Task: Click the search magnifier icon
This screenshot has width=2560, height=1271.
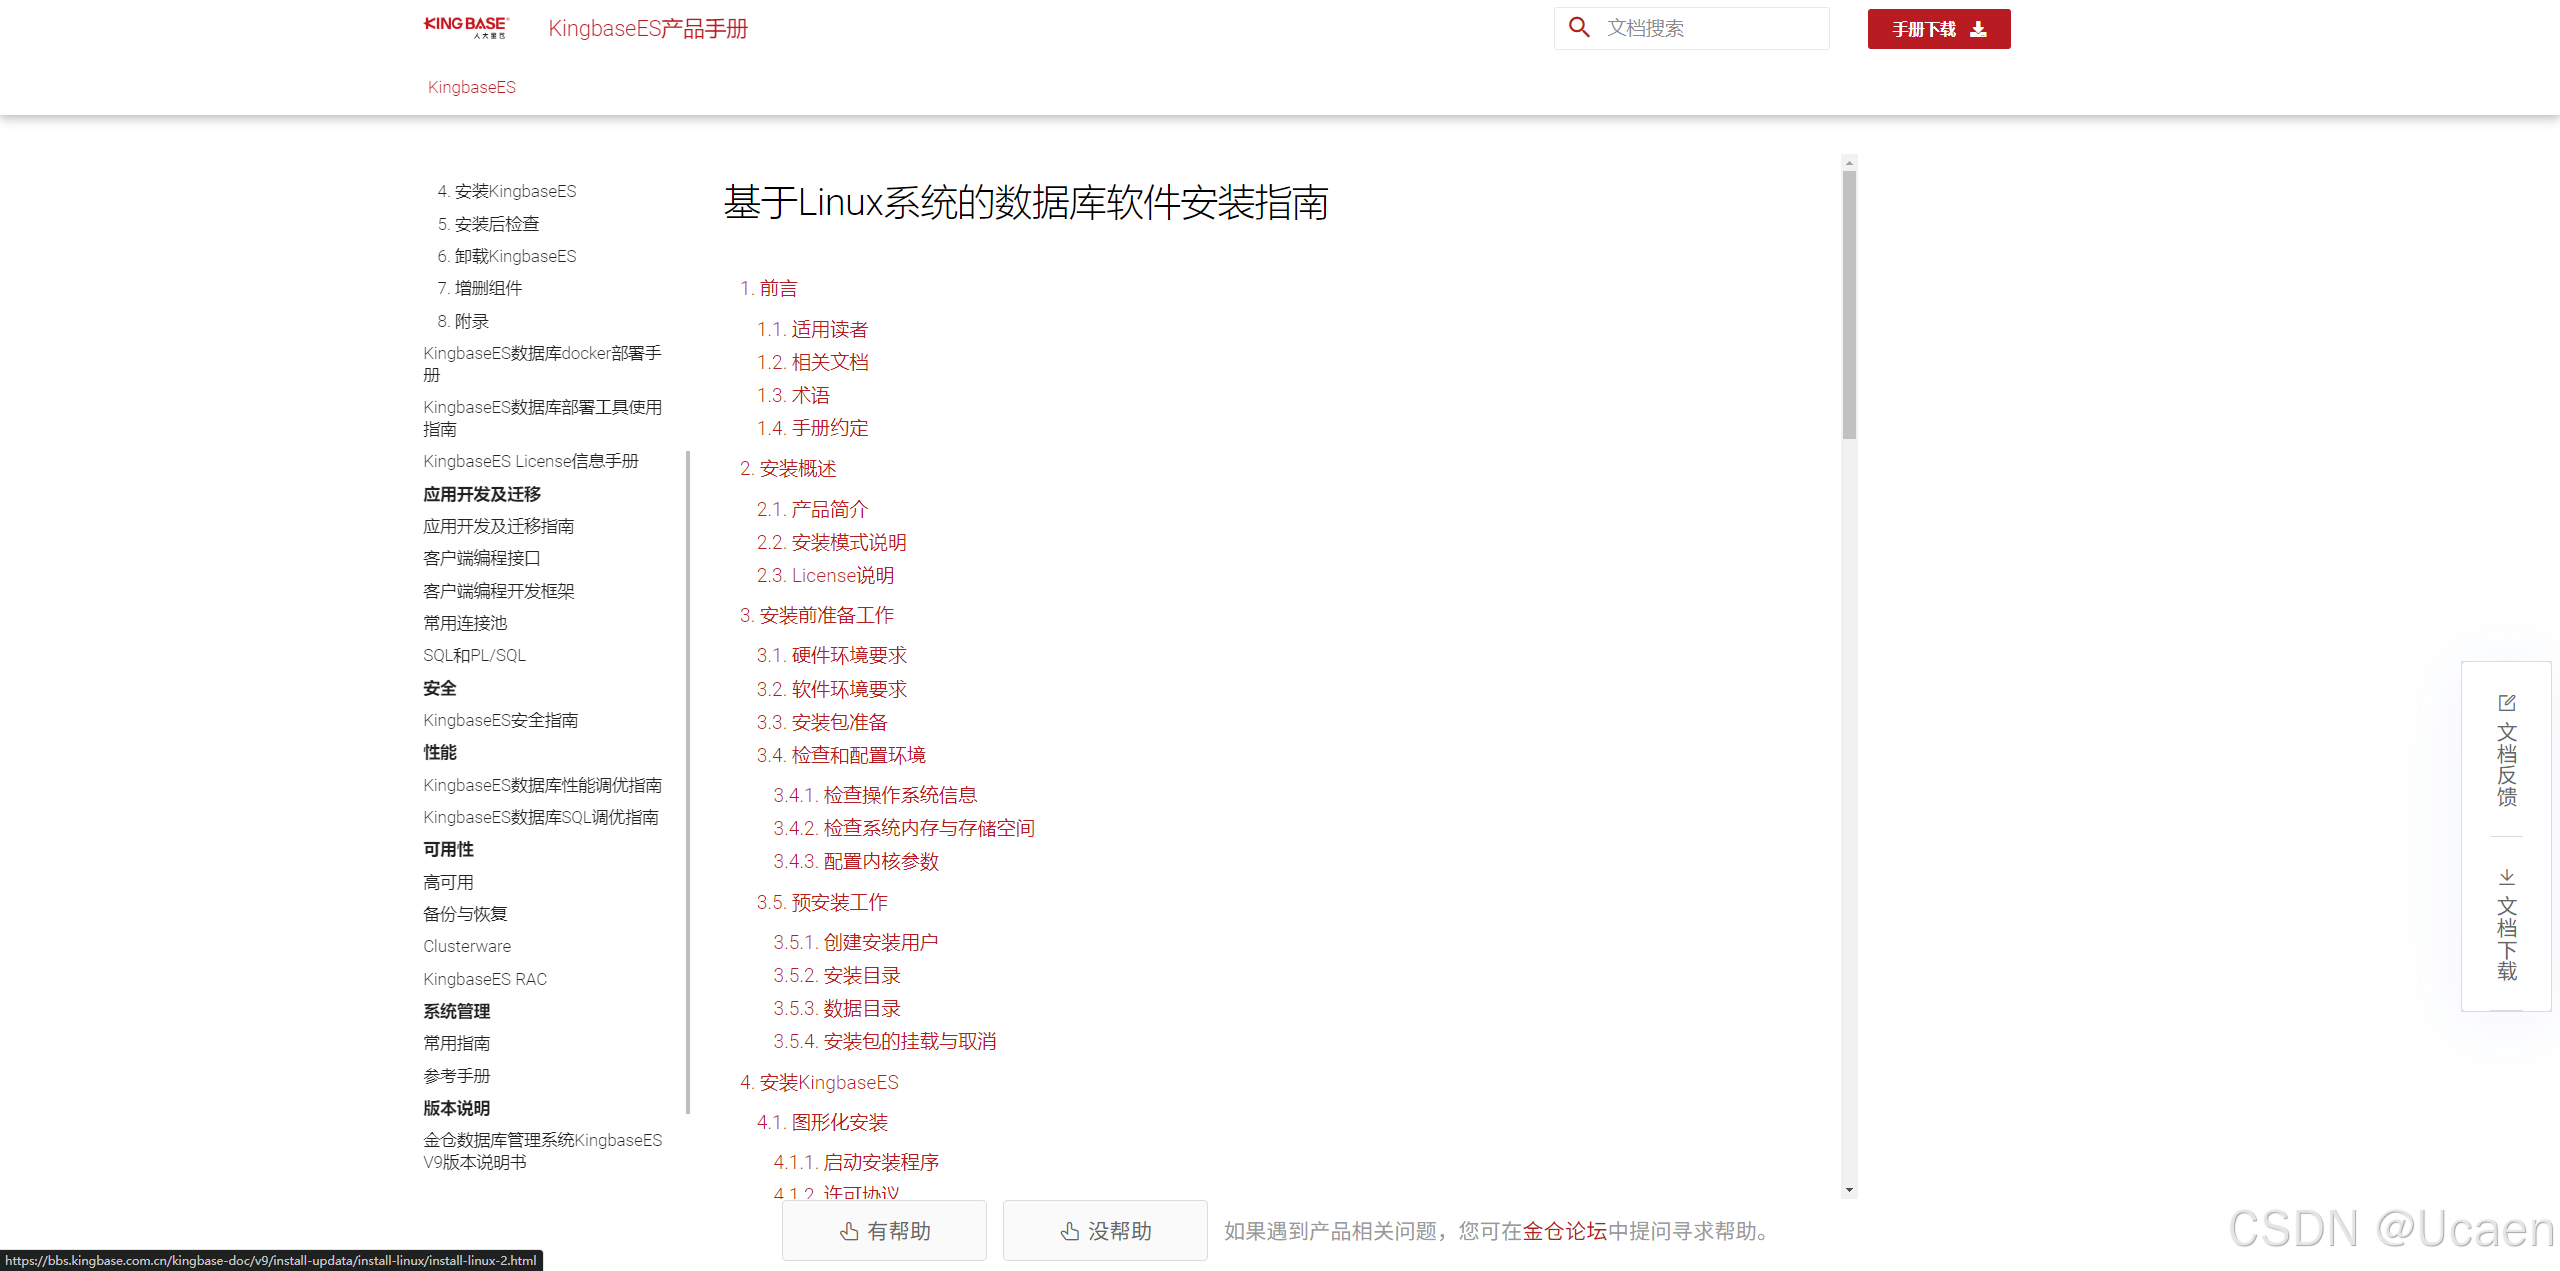Action: [x=1579, y=28]
